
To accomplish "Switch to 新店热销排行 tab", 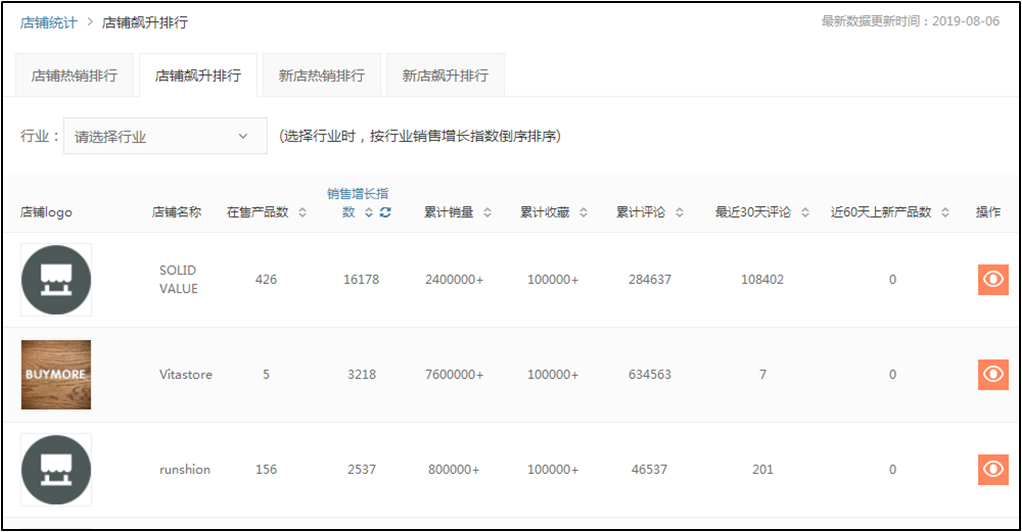I will (x=321, y=75).
